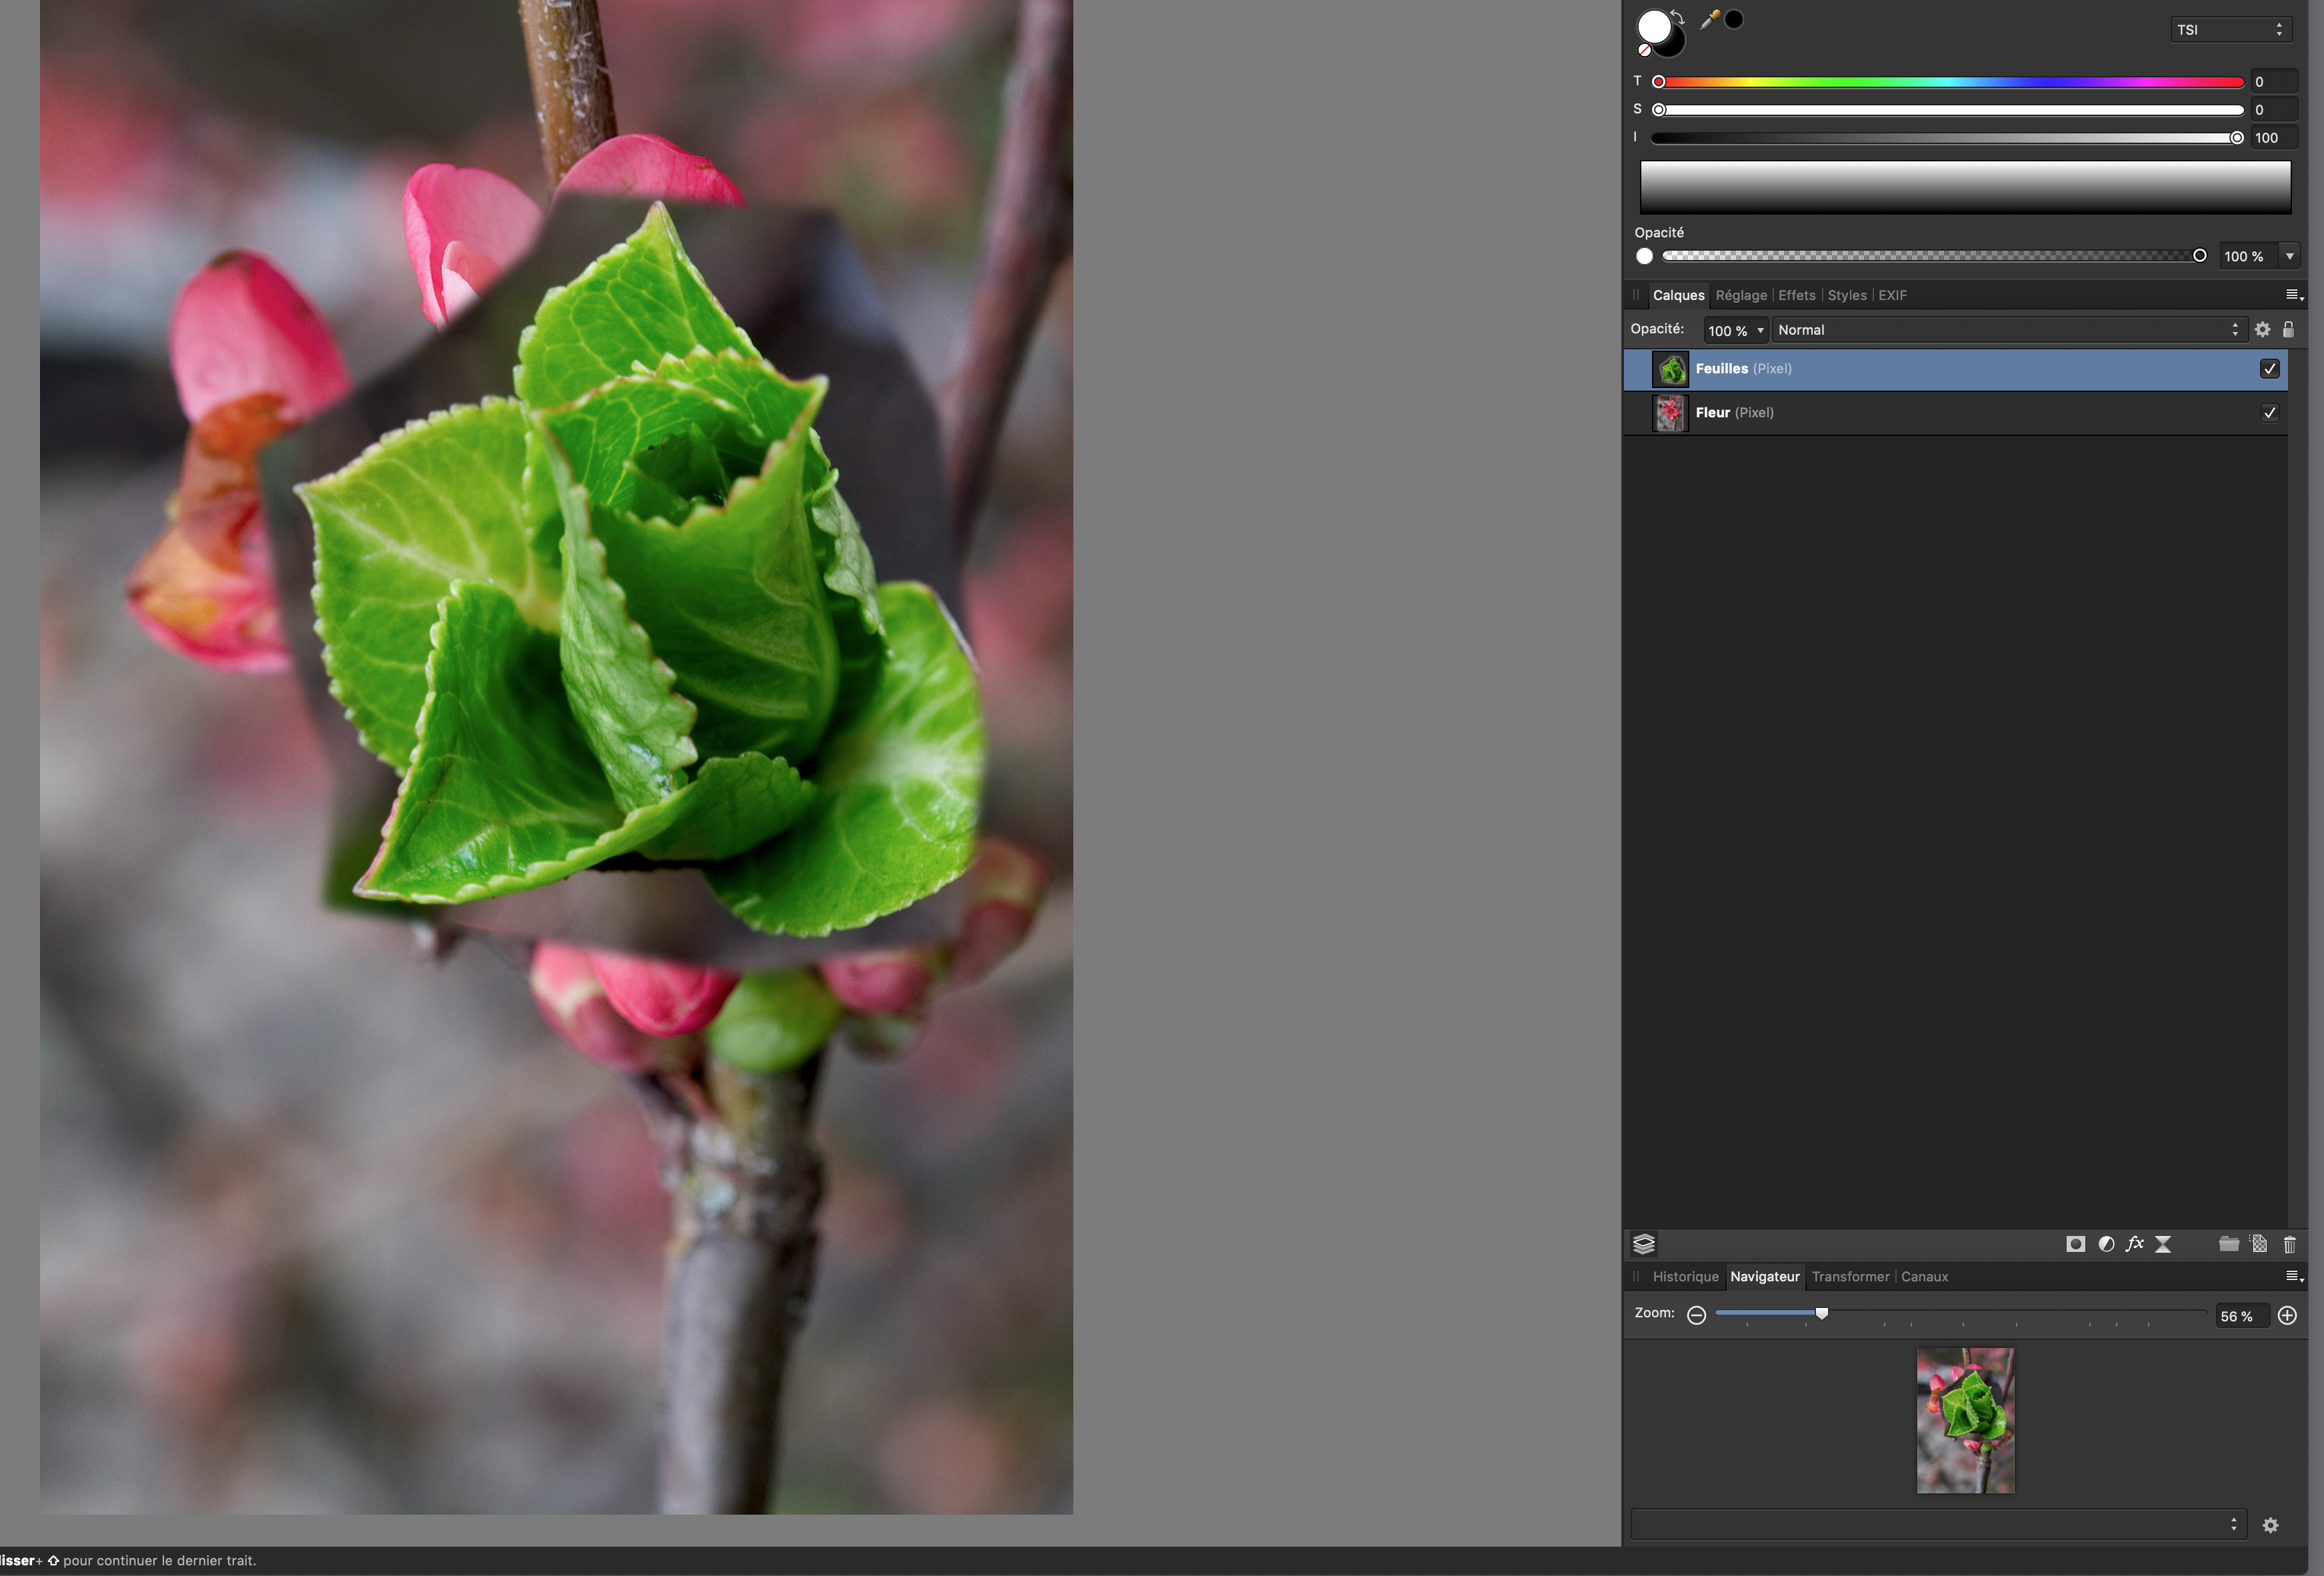Add a live filter hourglass icon
This screenshot has width=2324, height=1576.
click(2163, 1244)
